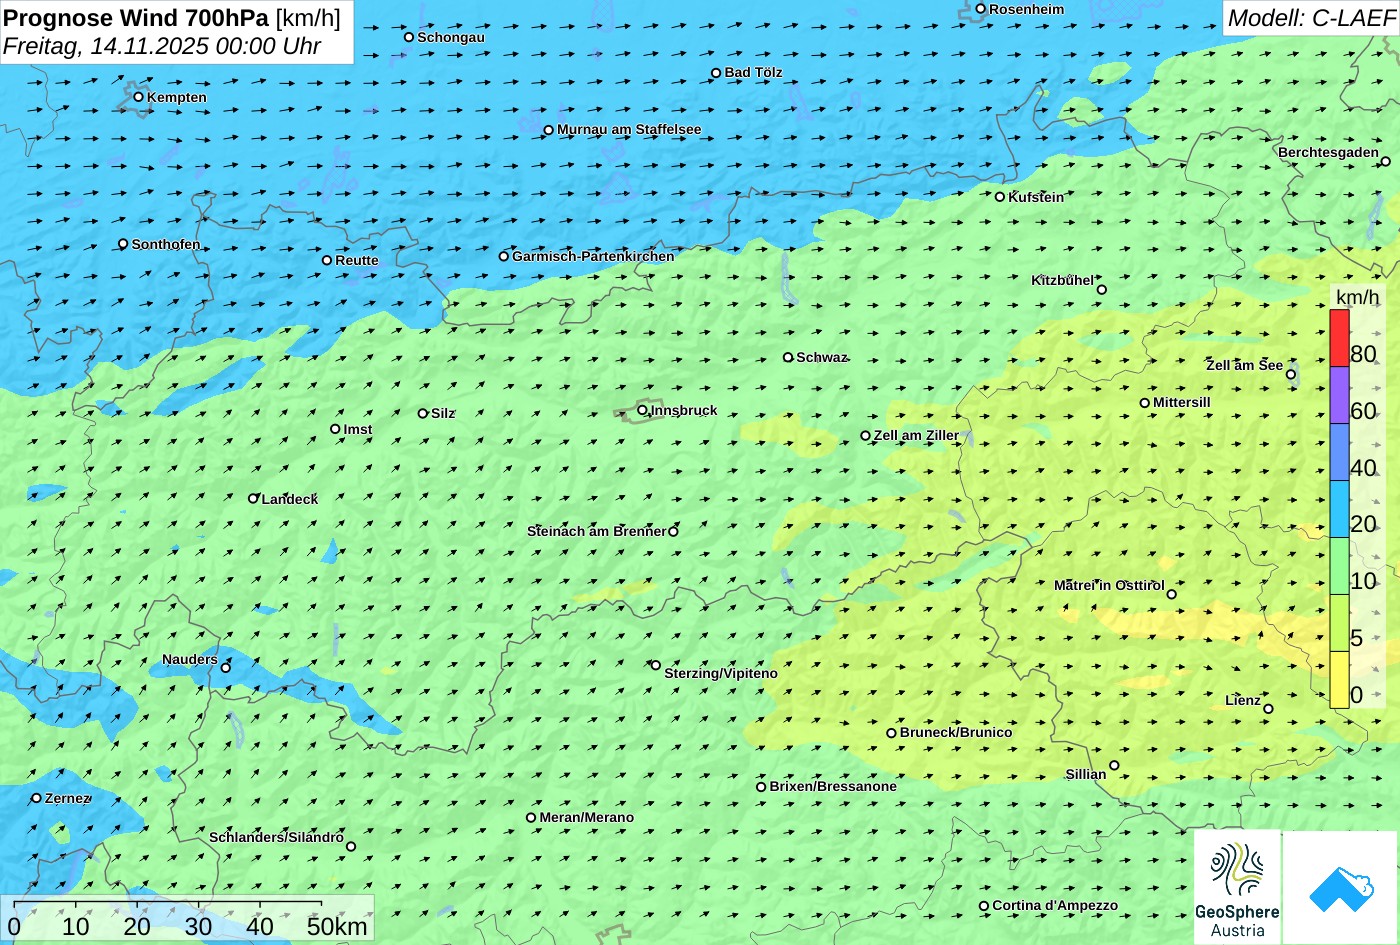This screenshot has height=945, width=1400.
Task: Click the purple 60 km/h legend swatch
Action: [x=1339, y=395]
